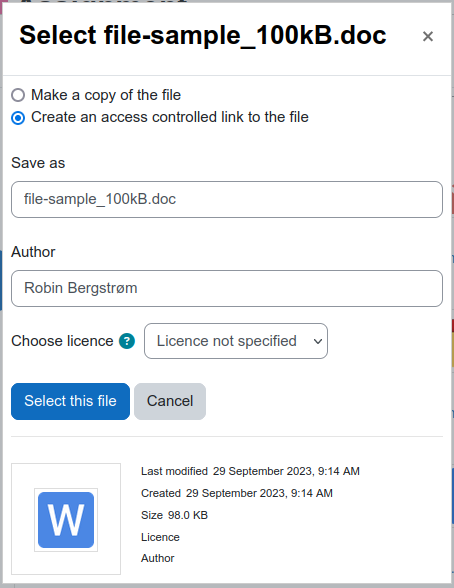
Task: Click the 'Create an access controlled link to the file' label text
Action: [x=170, y=117]
